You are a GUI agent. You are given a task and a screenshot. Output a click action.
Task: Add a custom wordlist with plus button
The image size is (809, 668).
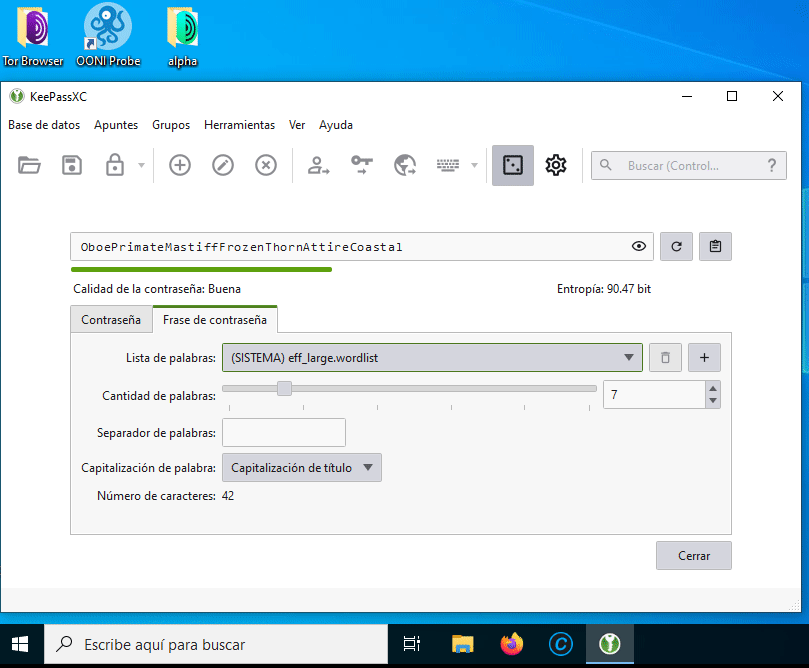pyautogui.click(x=704, y=357)
